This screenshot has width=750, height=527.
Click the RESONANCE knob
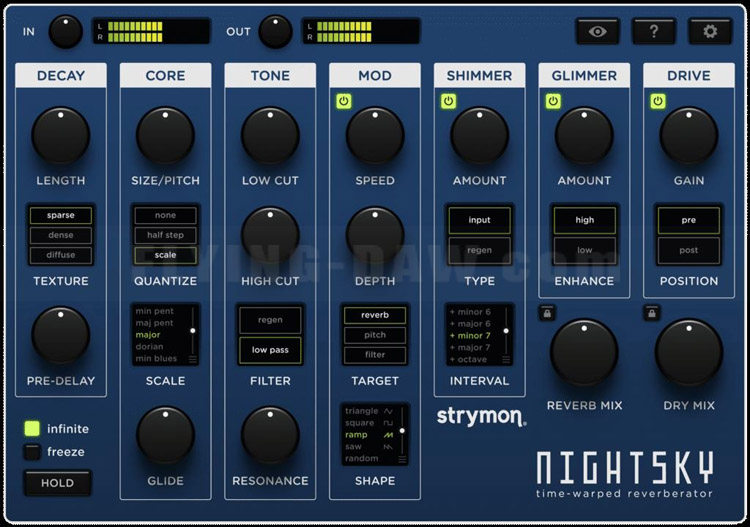[x=270, y=436]
